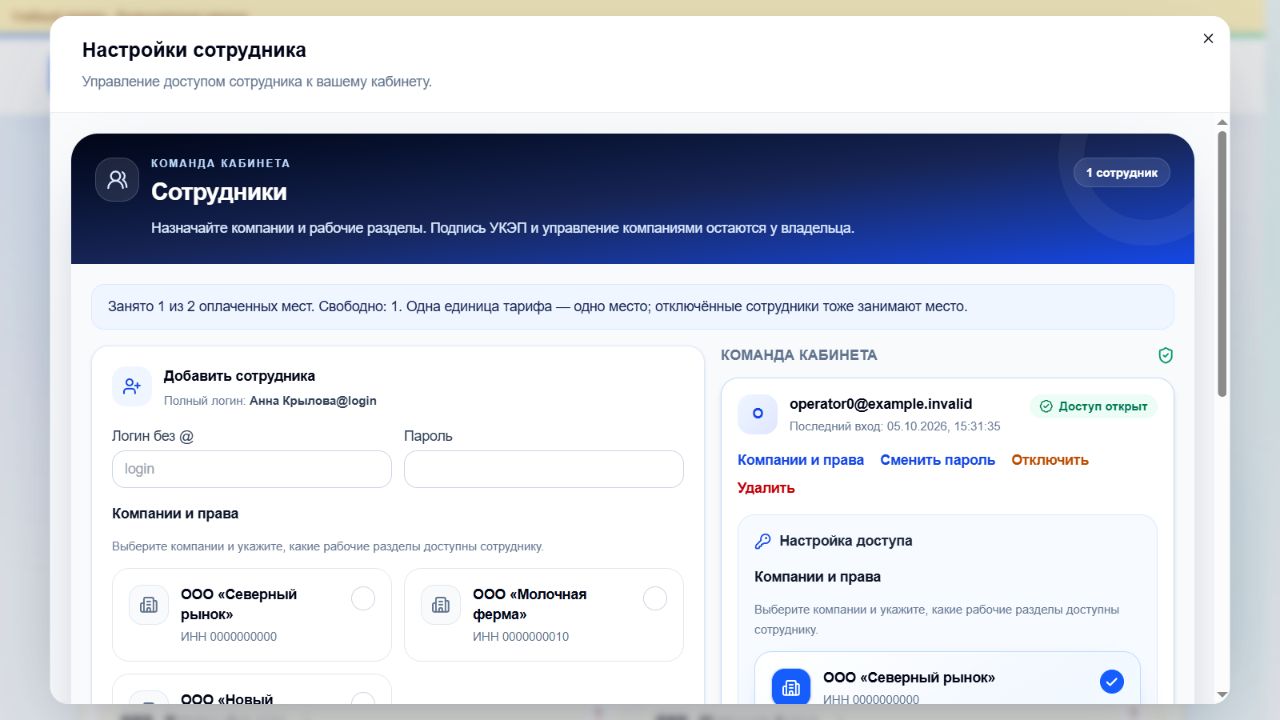
Task: Click the Доступ открыт status badge
Action: [x=1094, y=407]
